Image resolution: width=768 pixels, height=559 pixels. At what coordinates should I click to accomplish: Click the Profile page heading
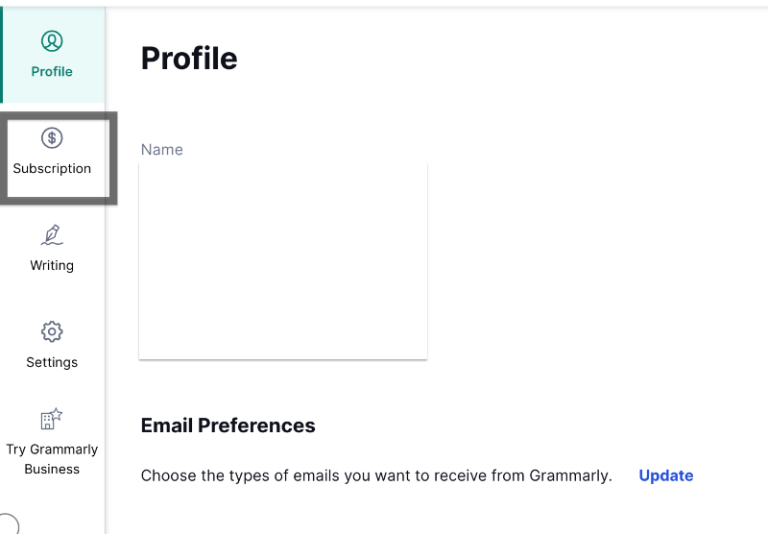click(x=189, y=59)
